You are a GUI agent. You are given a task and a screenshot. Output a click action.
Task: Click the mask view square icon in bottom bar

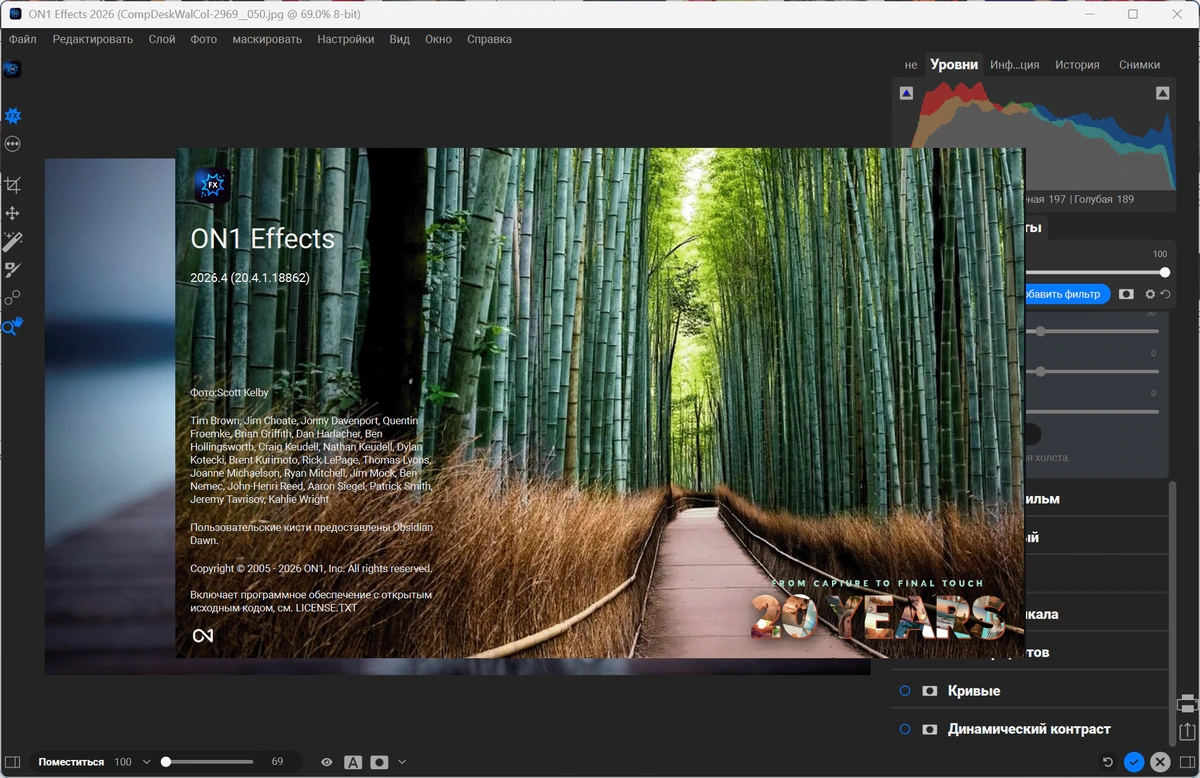click(x=379, y=762)
